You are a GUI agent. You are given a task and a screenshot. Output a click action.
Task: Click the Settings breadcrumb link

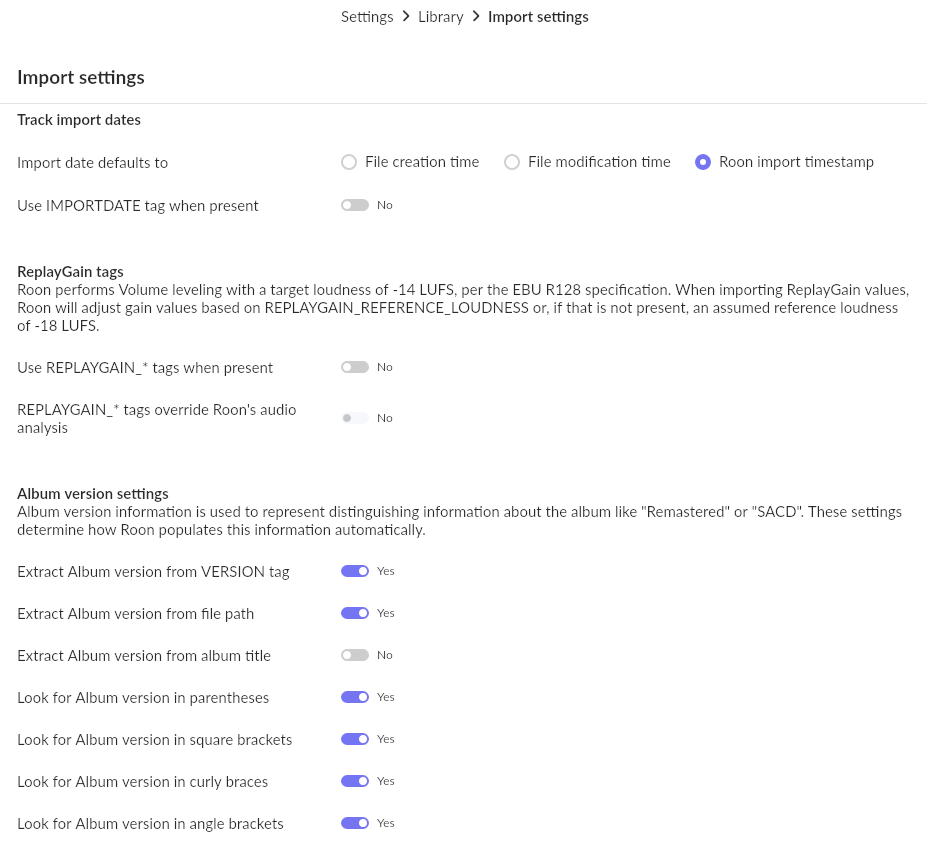tap(367, 17)
